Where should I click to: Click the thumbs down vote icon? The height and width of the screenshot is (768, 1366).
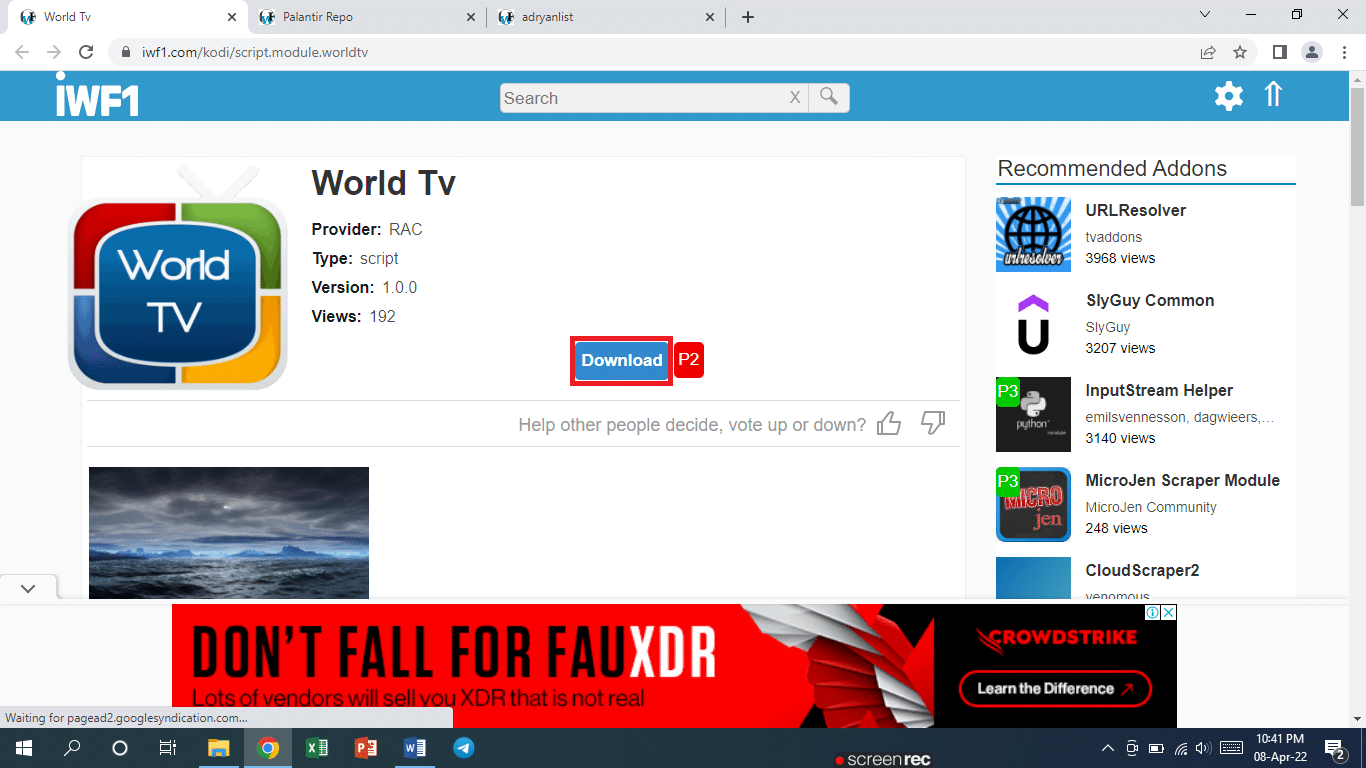933,424
